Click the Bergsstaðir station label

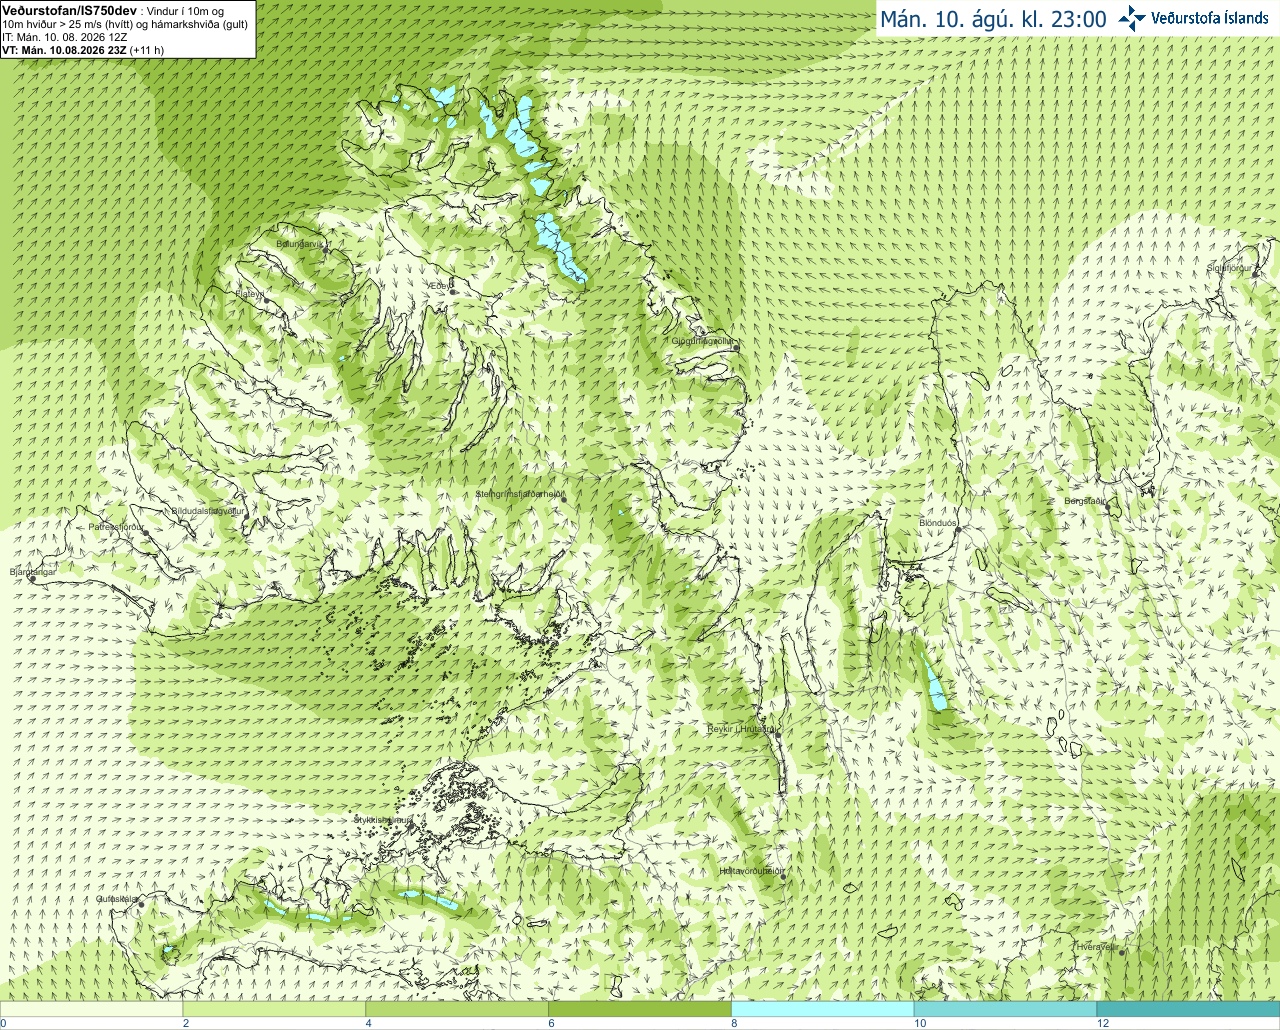coord(1085,501)
